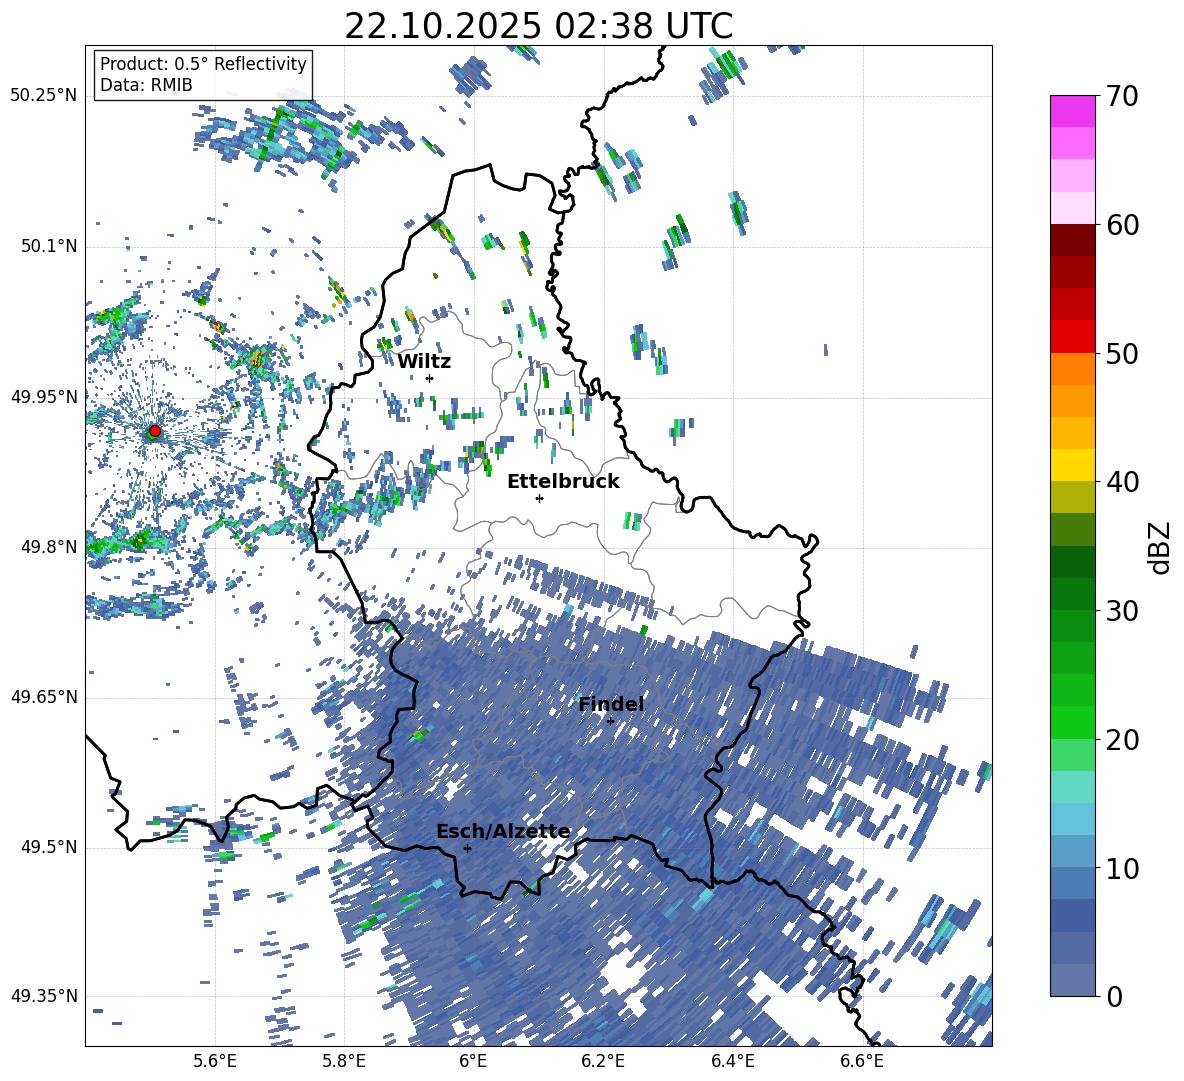The height and width of the screenshot is (1081, 1184).
Task: Click the 6°E longitude label
Action: (473, 1061)
